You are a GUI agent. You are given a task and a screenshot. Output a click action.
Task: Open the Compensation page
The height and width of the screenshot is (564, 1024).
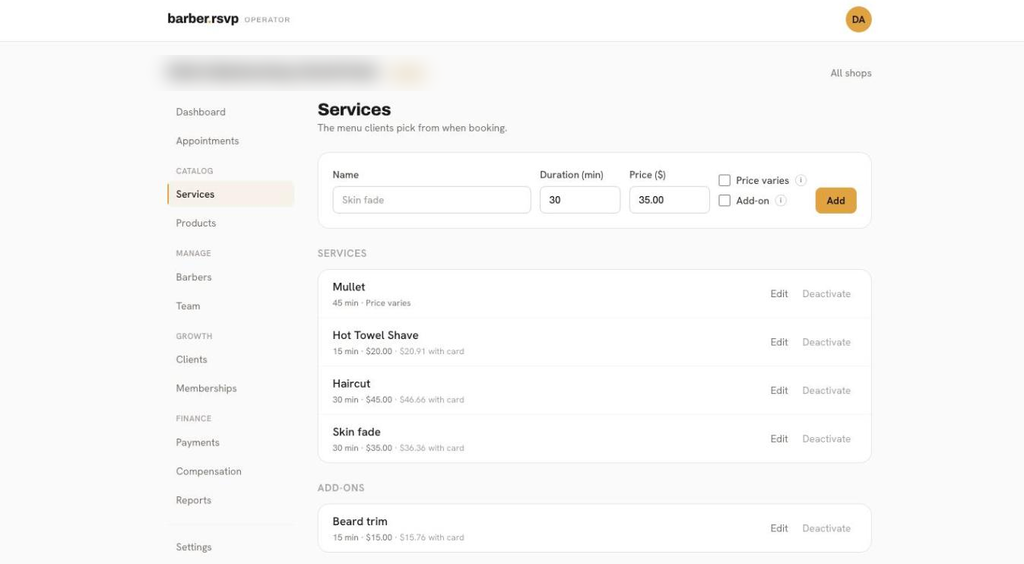[x=208, y=471]
